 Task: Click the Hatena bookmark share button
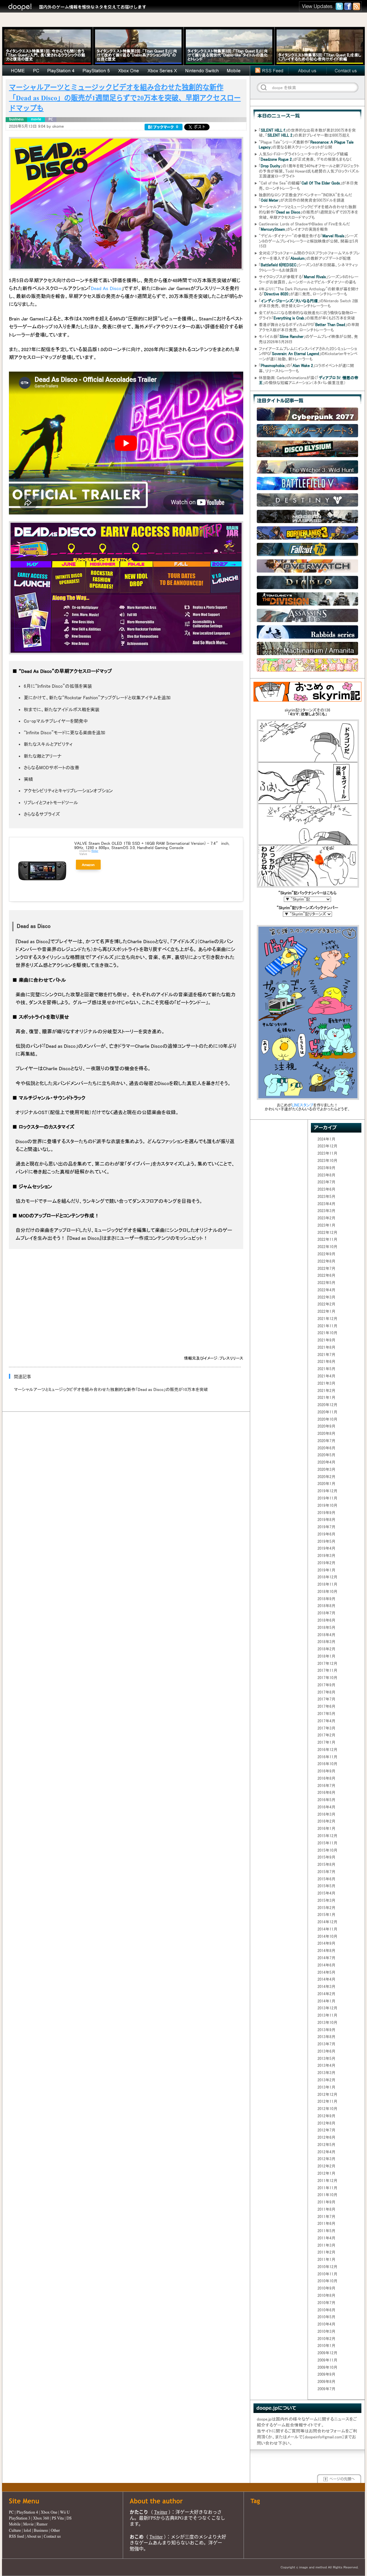[x=163, y=127]
